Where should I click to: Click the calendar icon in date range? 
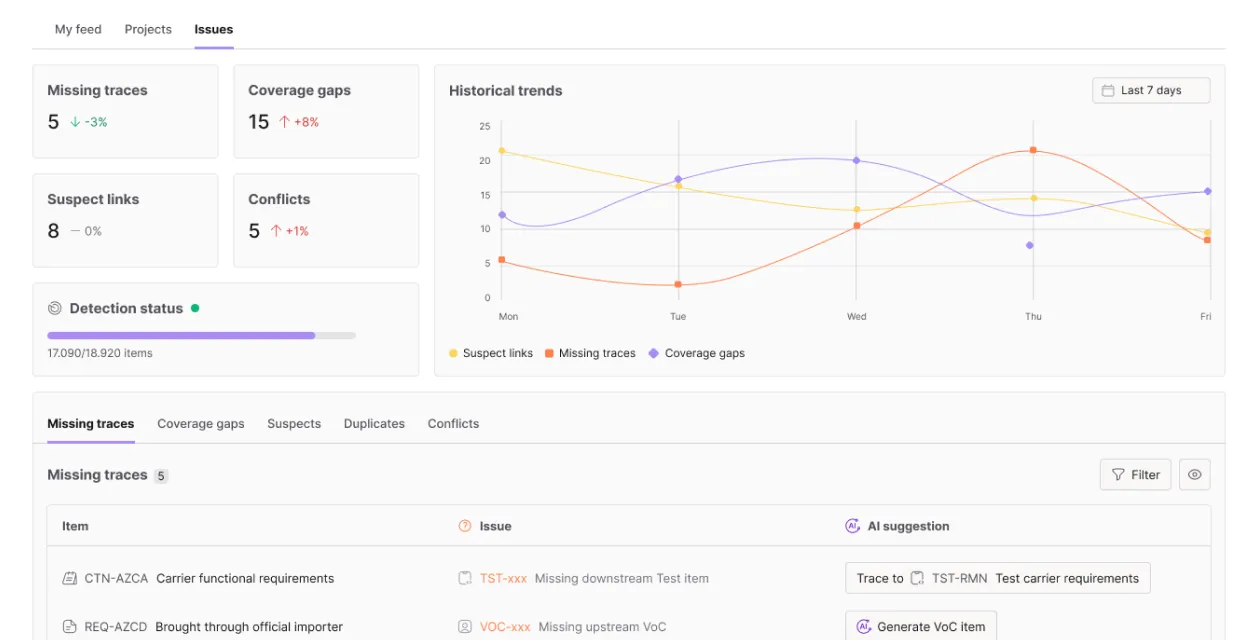(1108, 90)
